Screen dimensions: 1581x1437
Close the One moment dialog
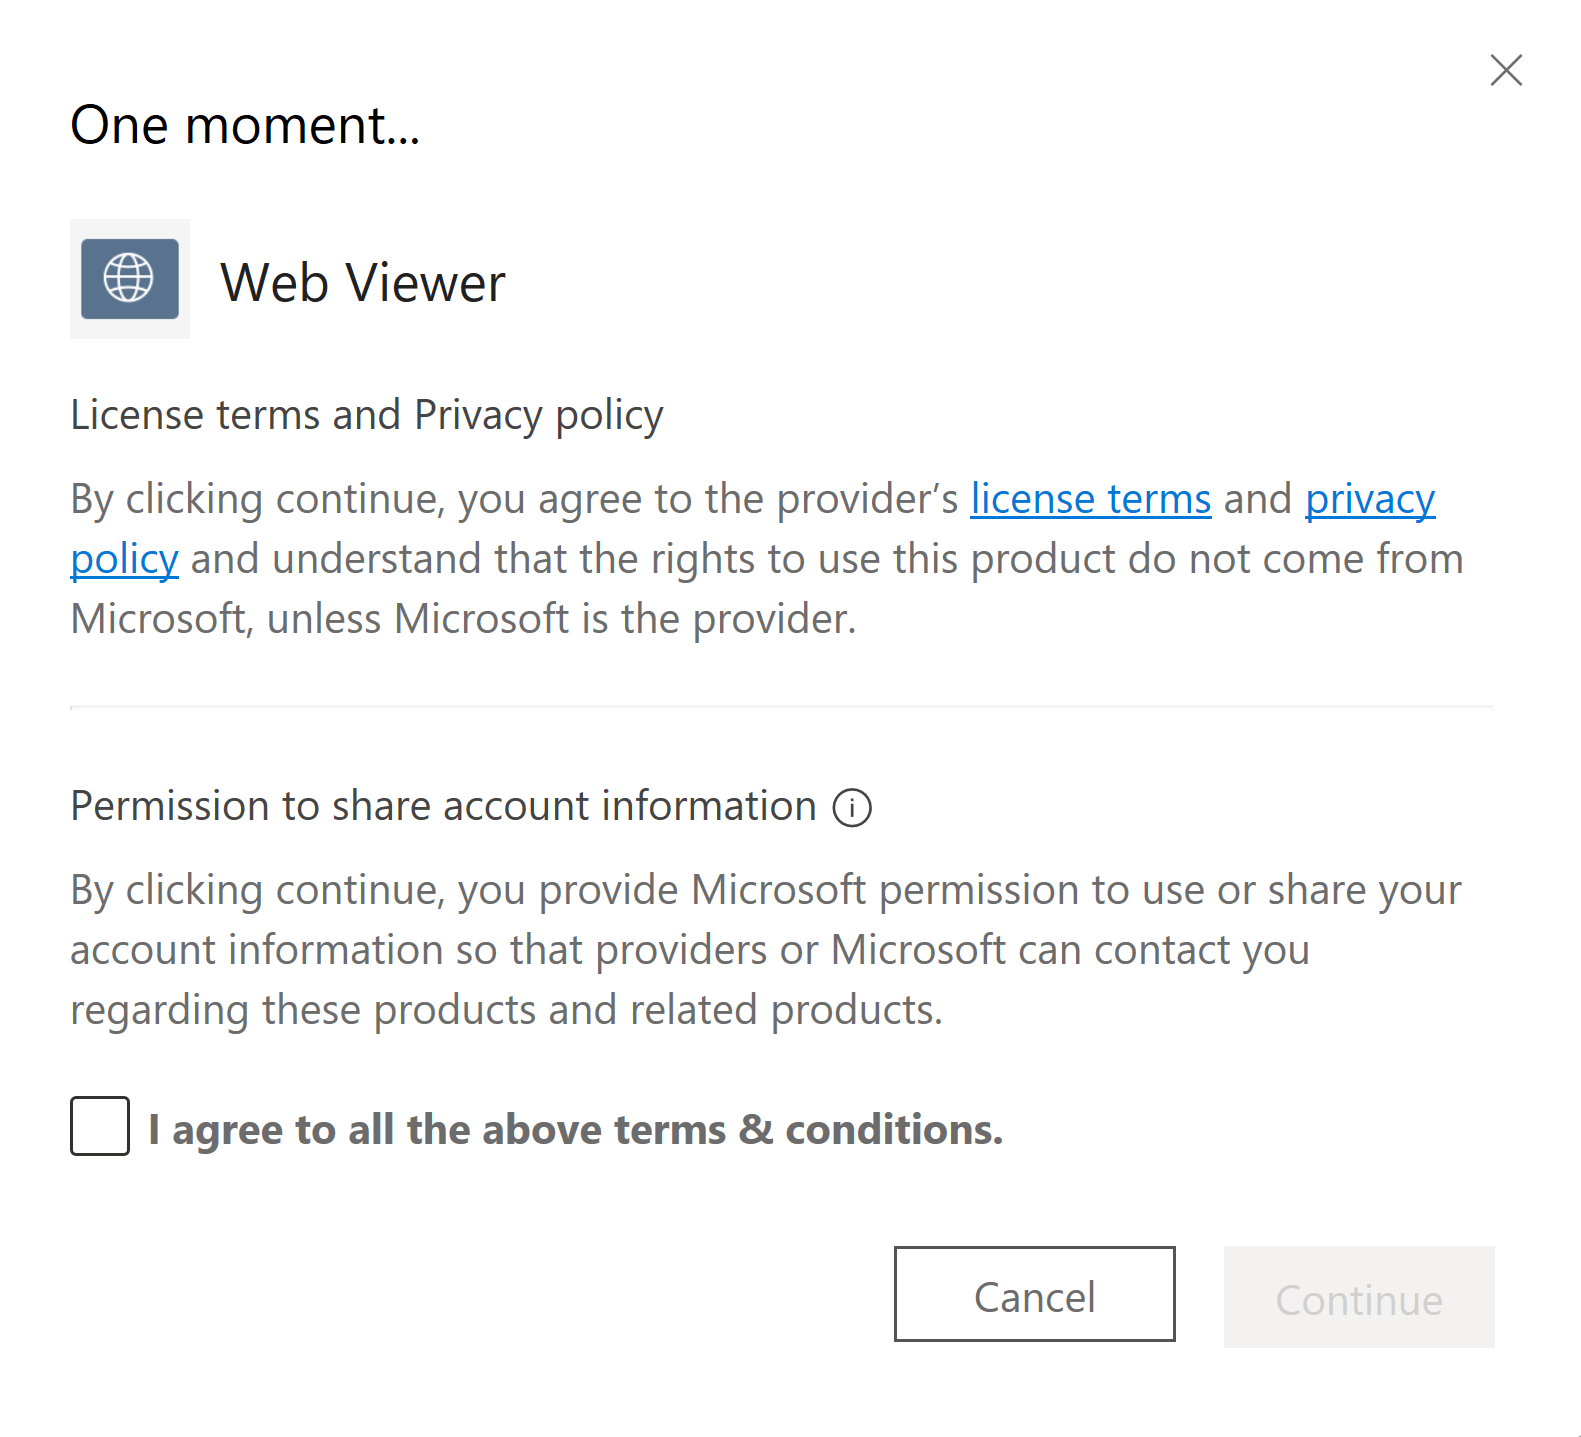click(1505, 70)
